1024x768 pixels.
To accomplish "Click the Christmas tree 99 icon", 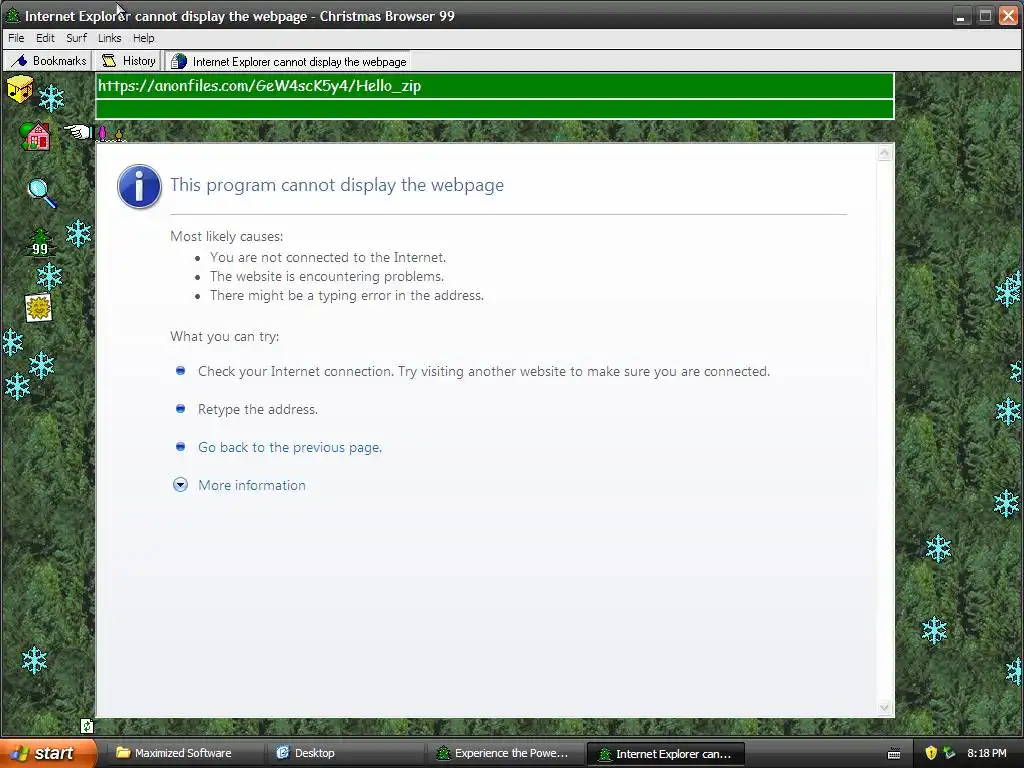I will tap(40, 242).
